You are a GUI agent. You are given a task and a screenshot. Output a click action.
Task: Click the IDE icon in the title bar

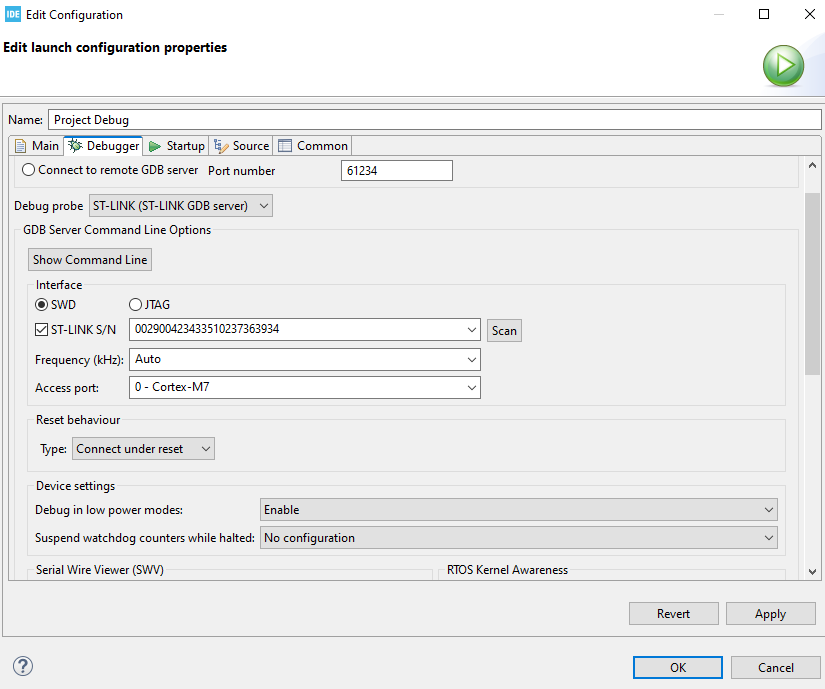[12, 14]
